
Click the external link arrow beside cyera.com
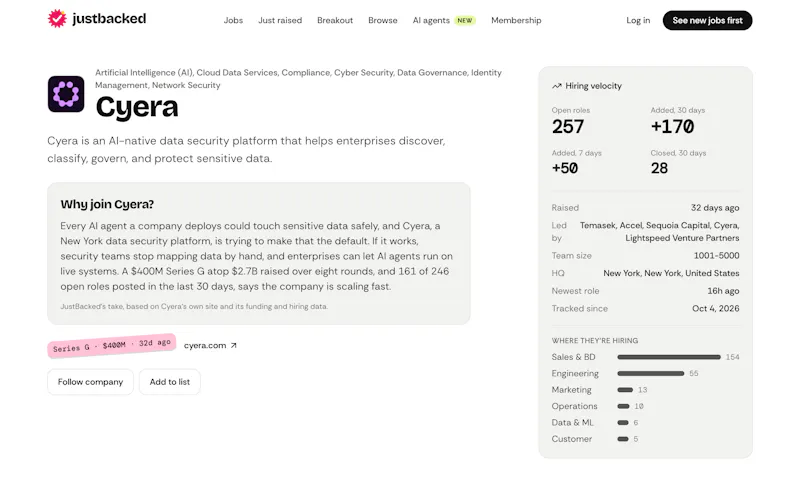[x=234, y=345]
